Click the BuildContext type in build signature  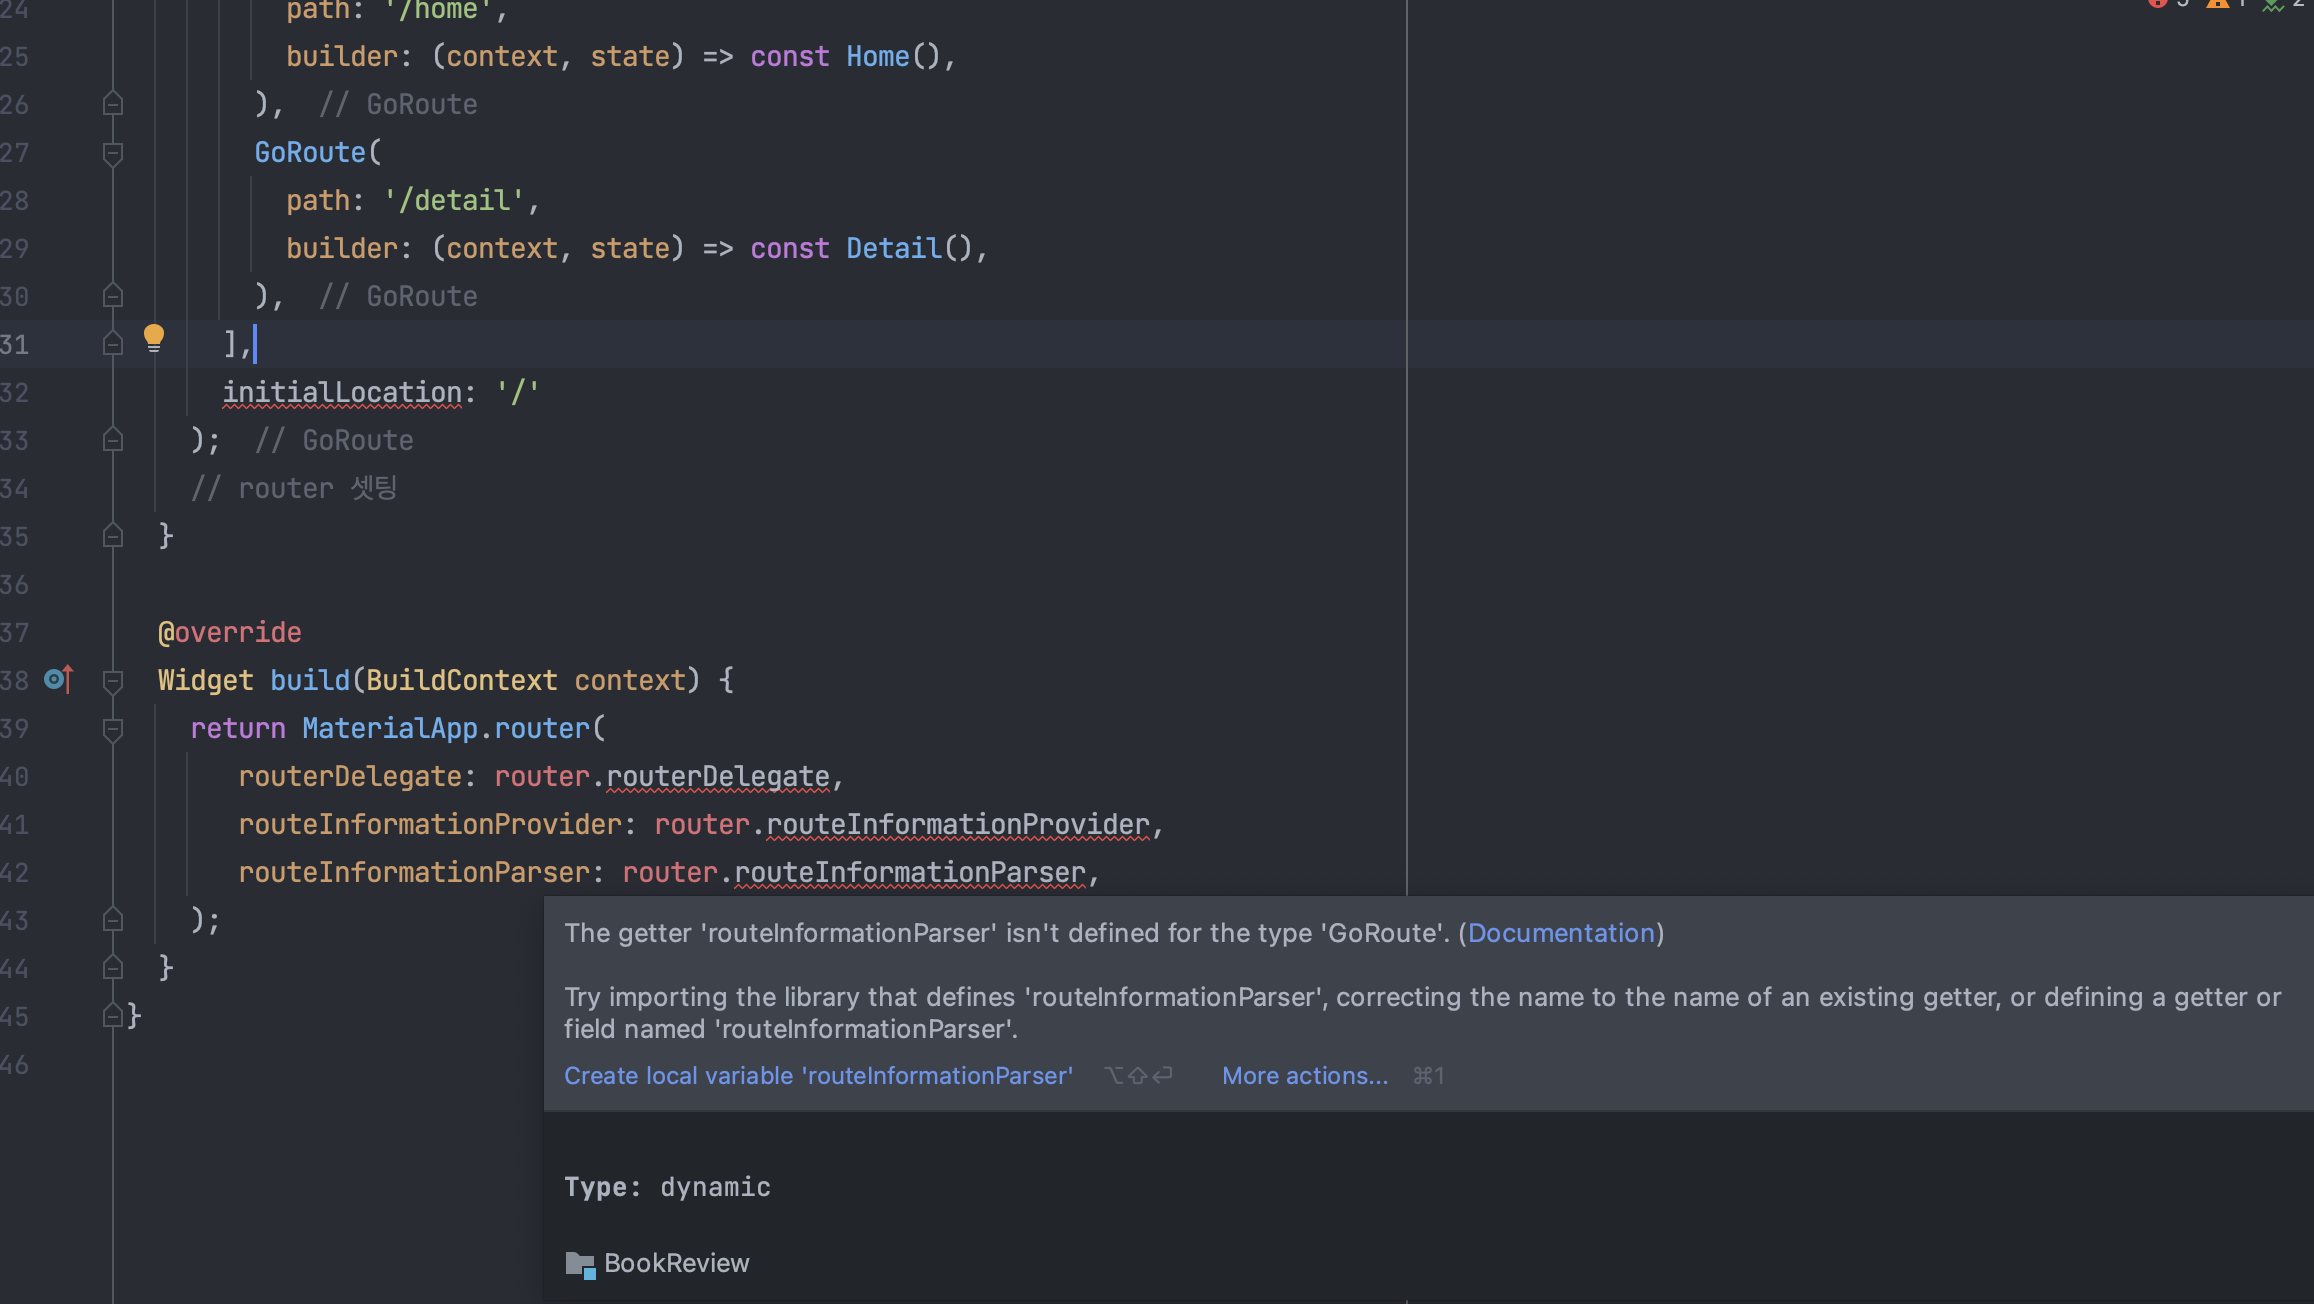click(462, 680)
